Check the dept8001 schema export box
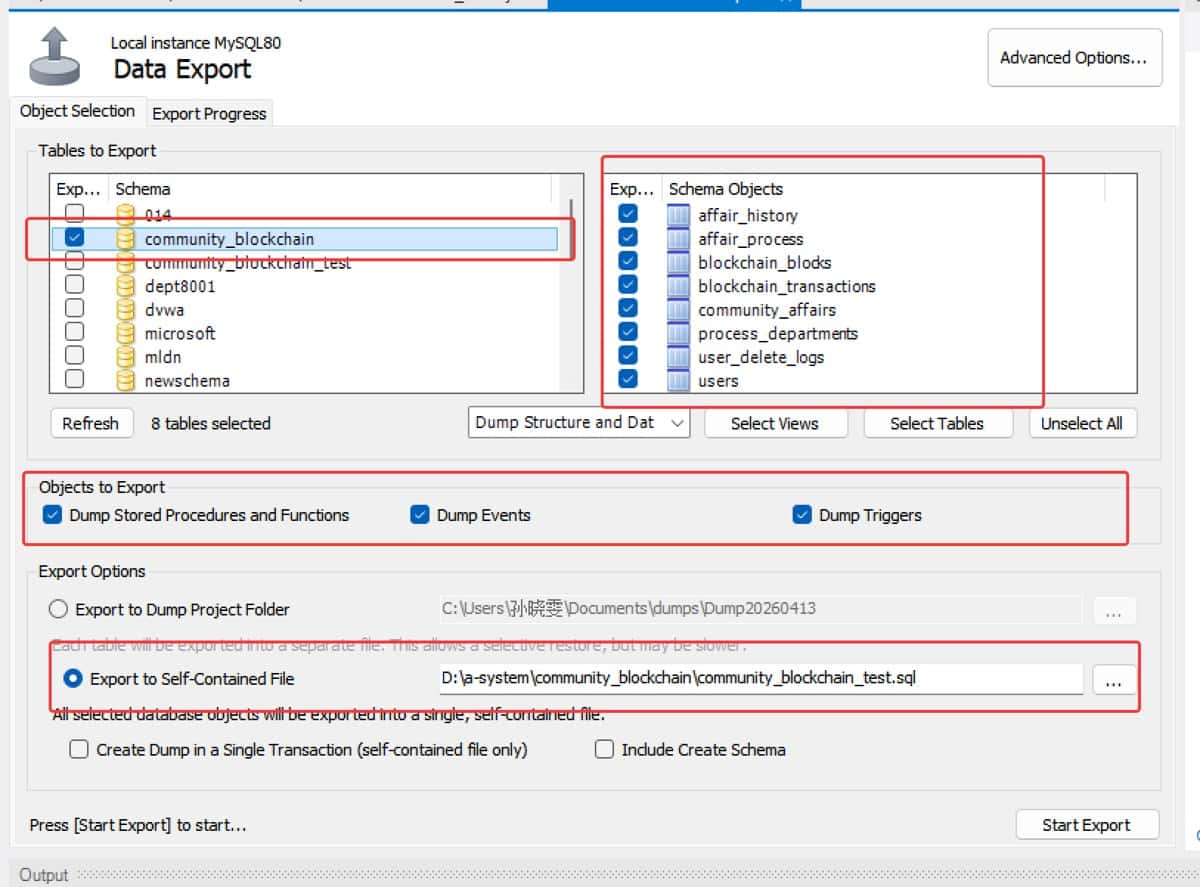This screenshot has height=887, width=1200. pyautogui.click(x=74, y=286)
